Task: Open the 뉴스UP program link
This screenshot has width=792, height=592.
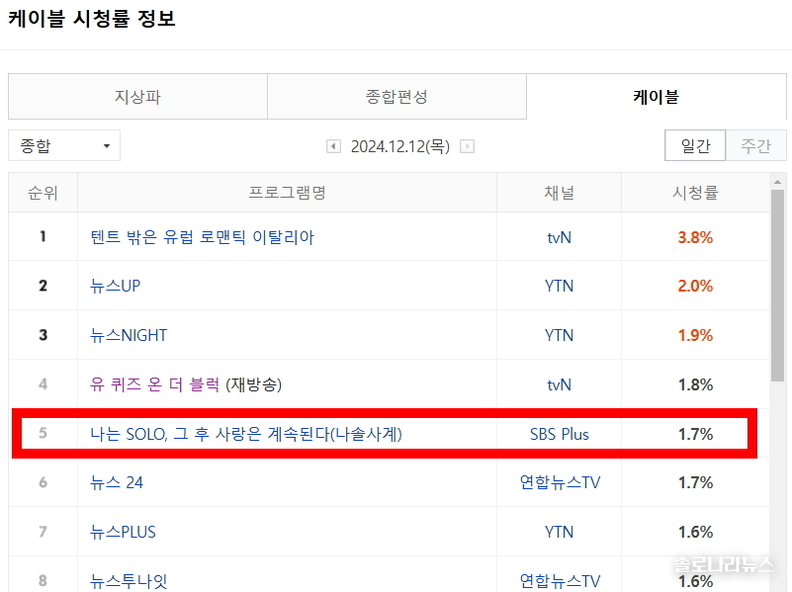Action: (115, 286)
